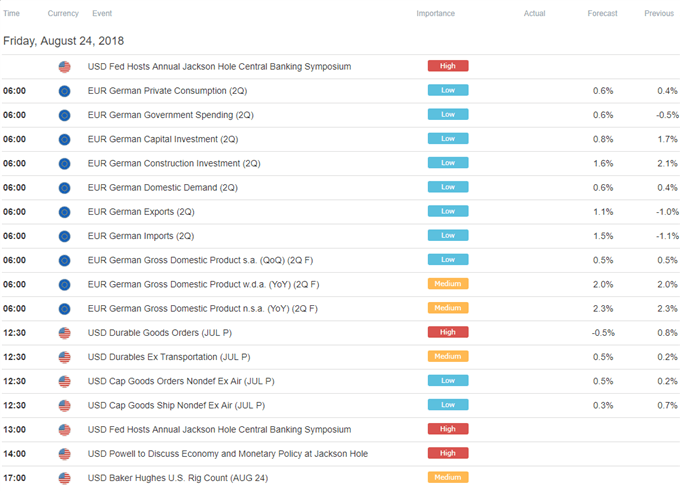680x491 pixels.
Task: Click EU flag for German Exports
Action: click(65, 212)
